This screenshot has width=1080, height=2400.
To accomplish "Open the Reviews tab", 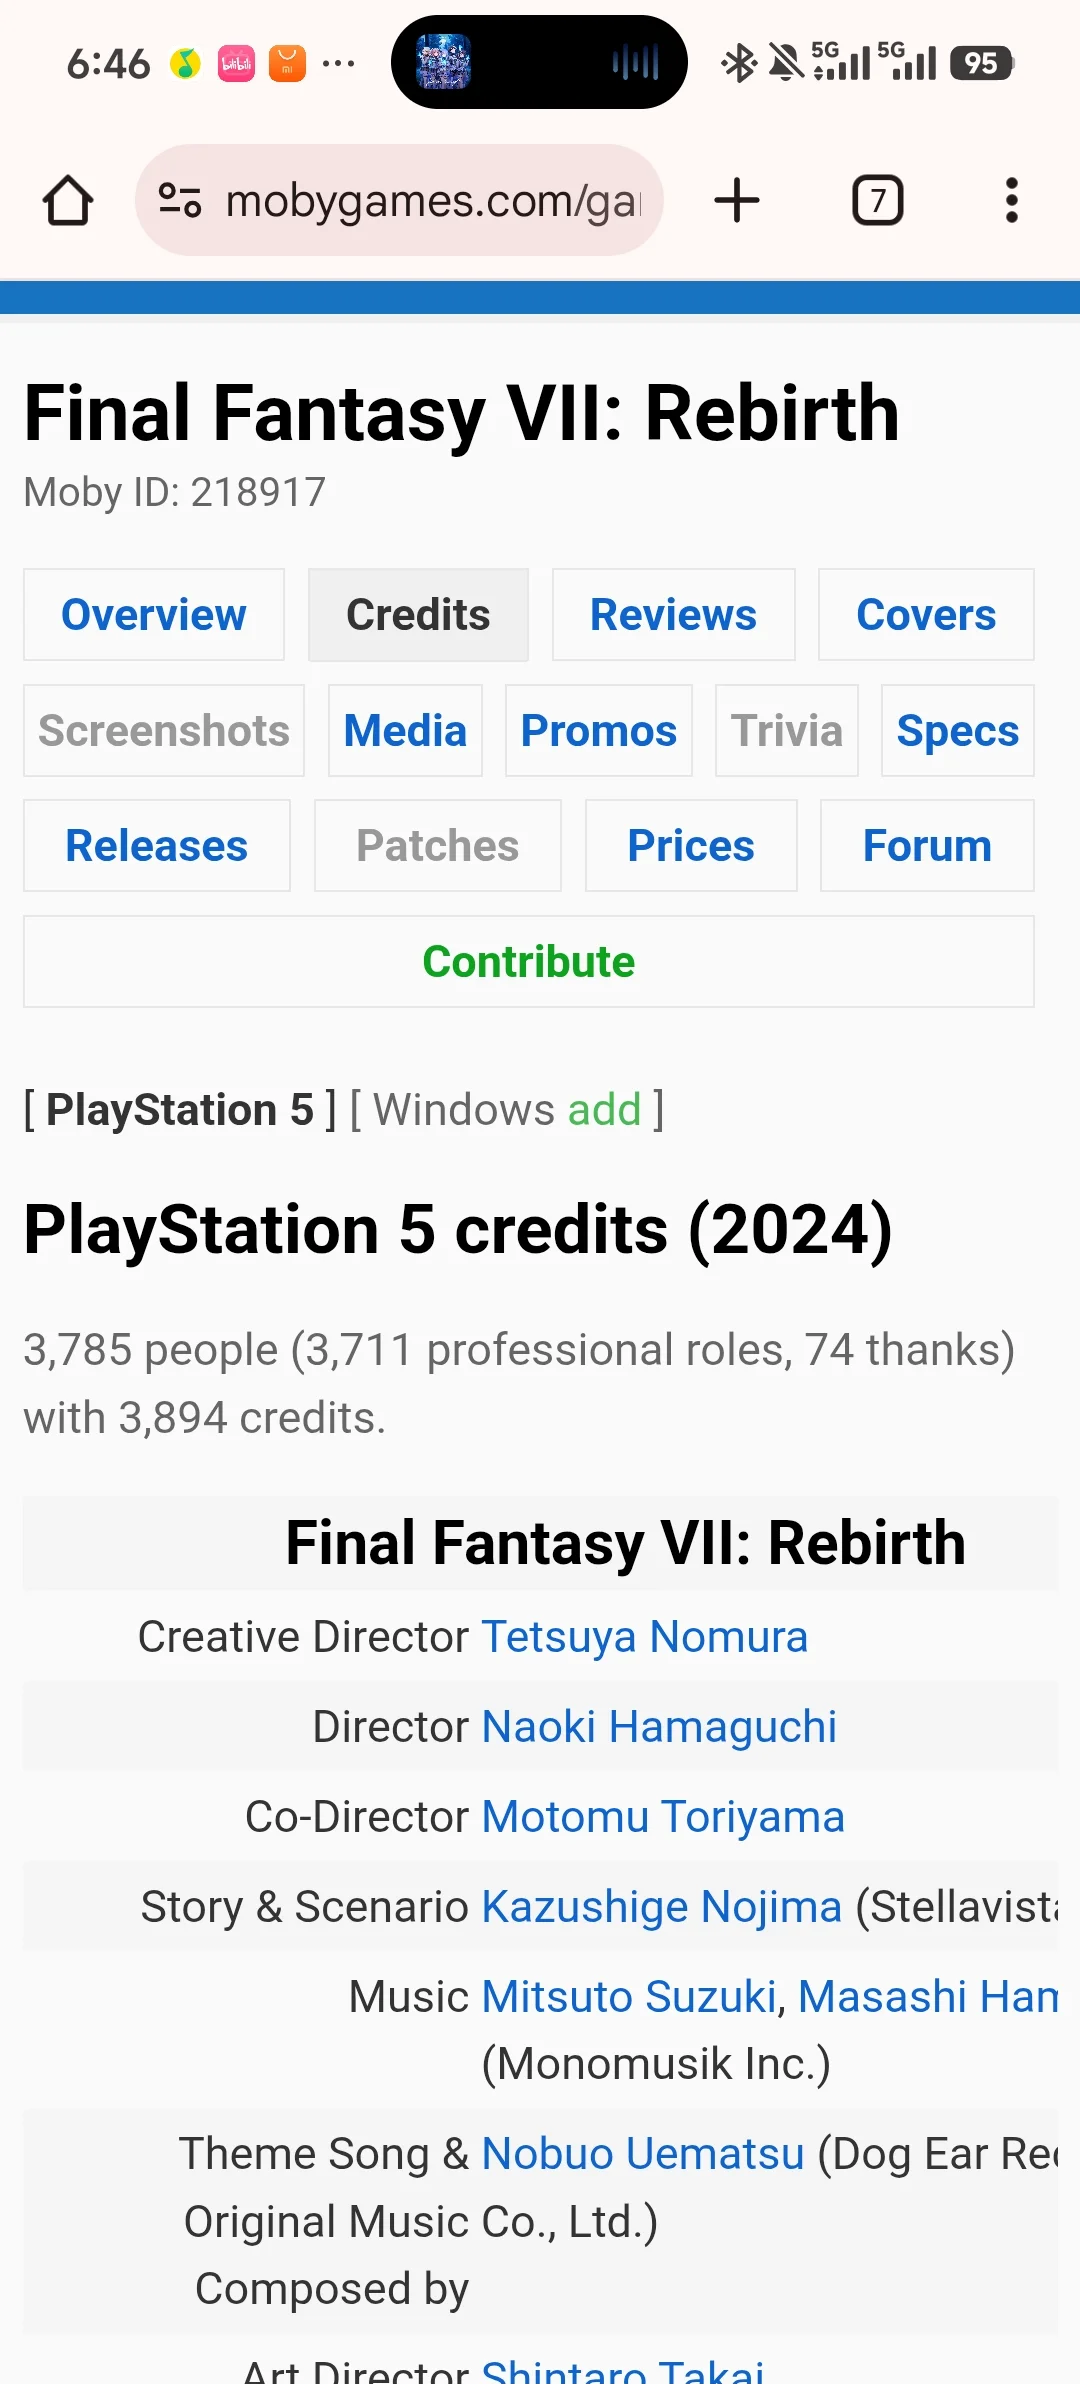I will (x=673, y=615).
